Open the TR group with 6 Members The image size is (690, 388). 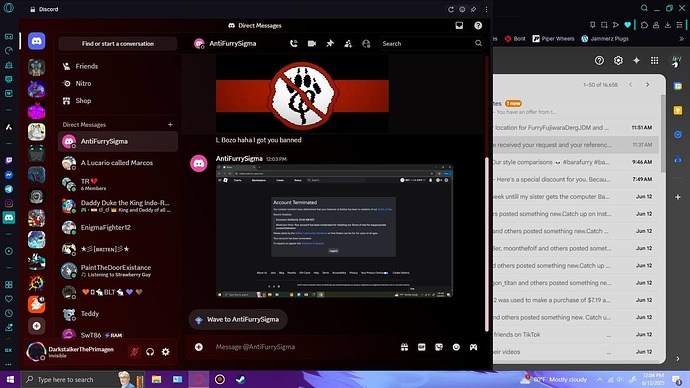[x=118, y=184]
